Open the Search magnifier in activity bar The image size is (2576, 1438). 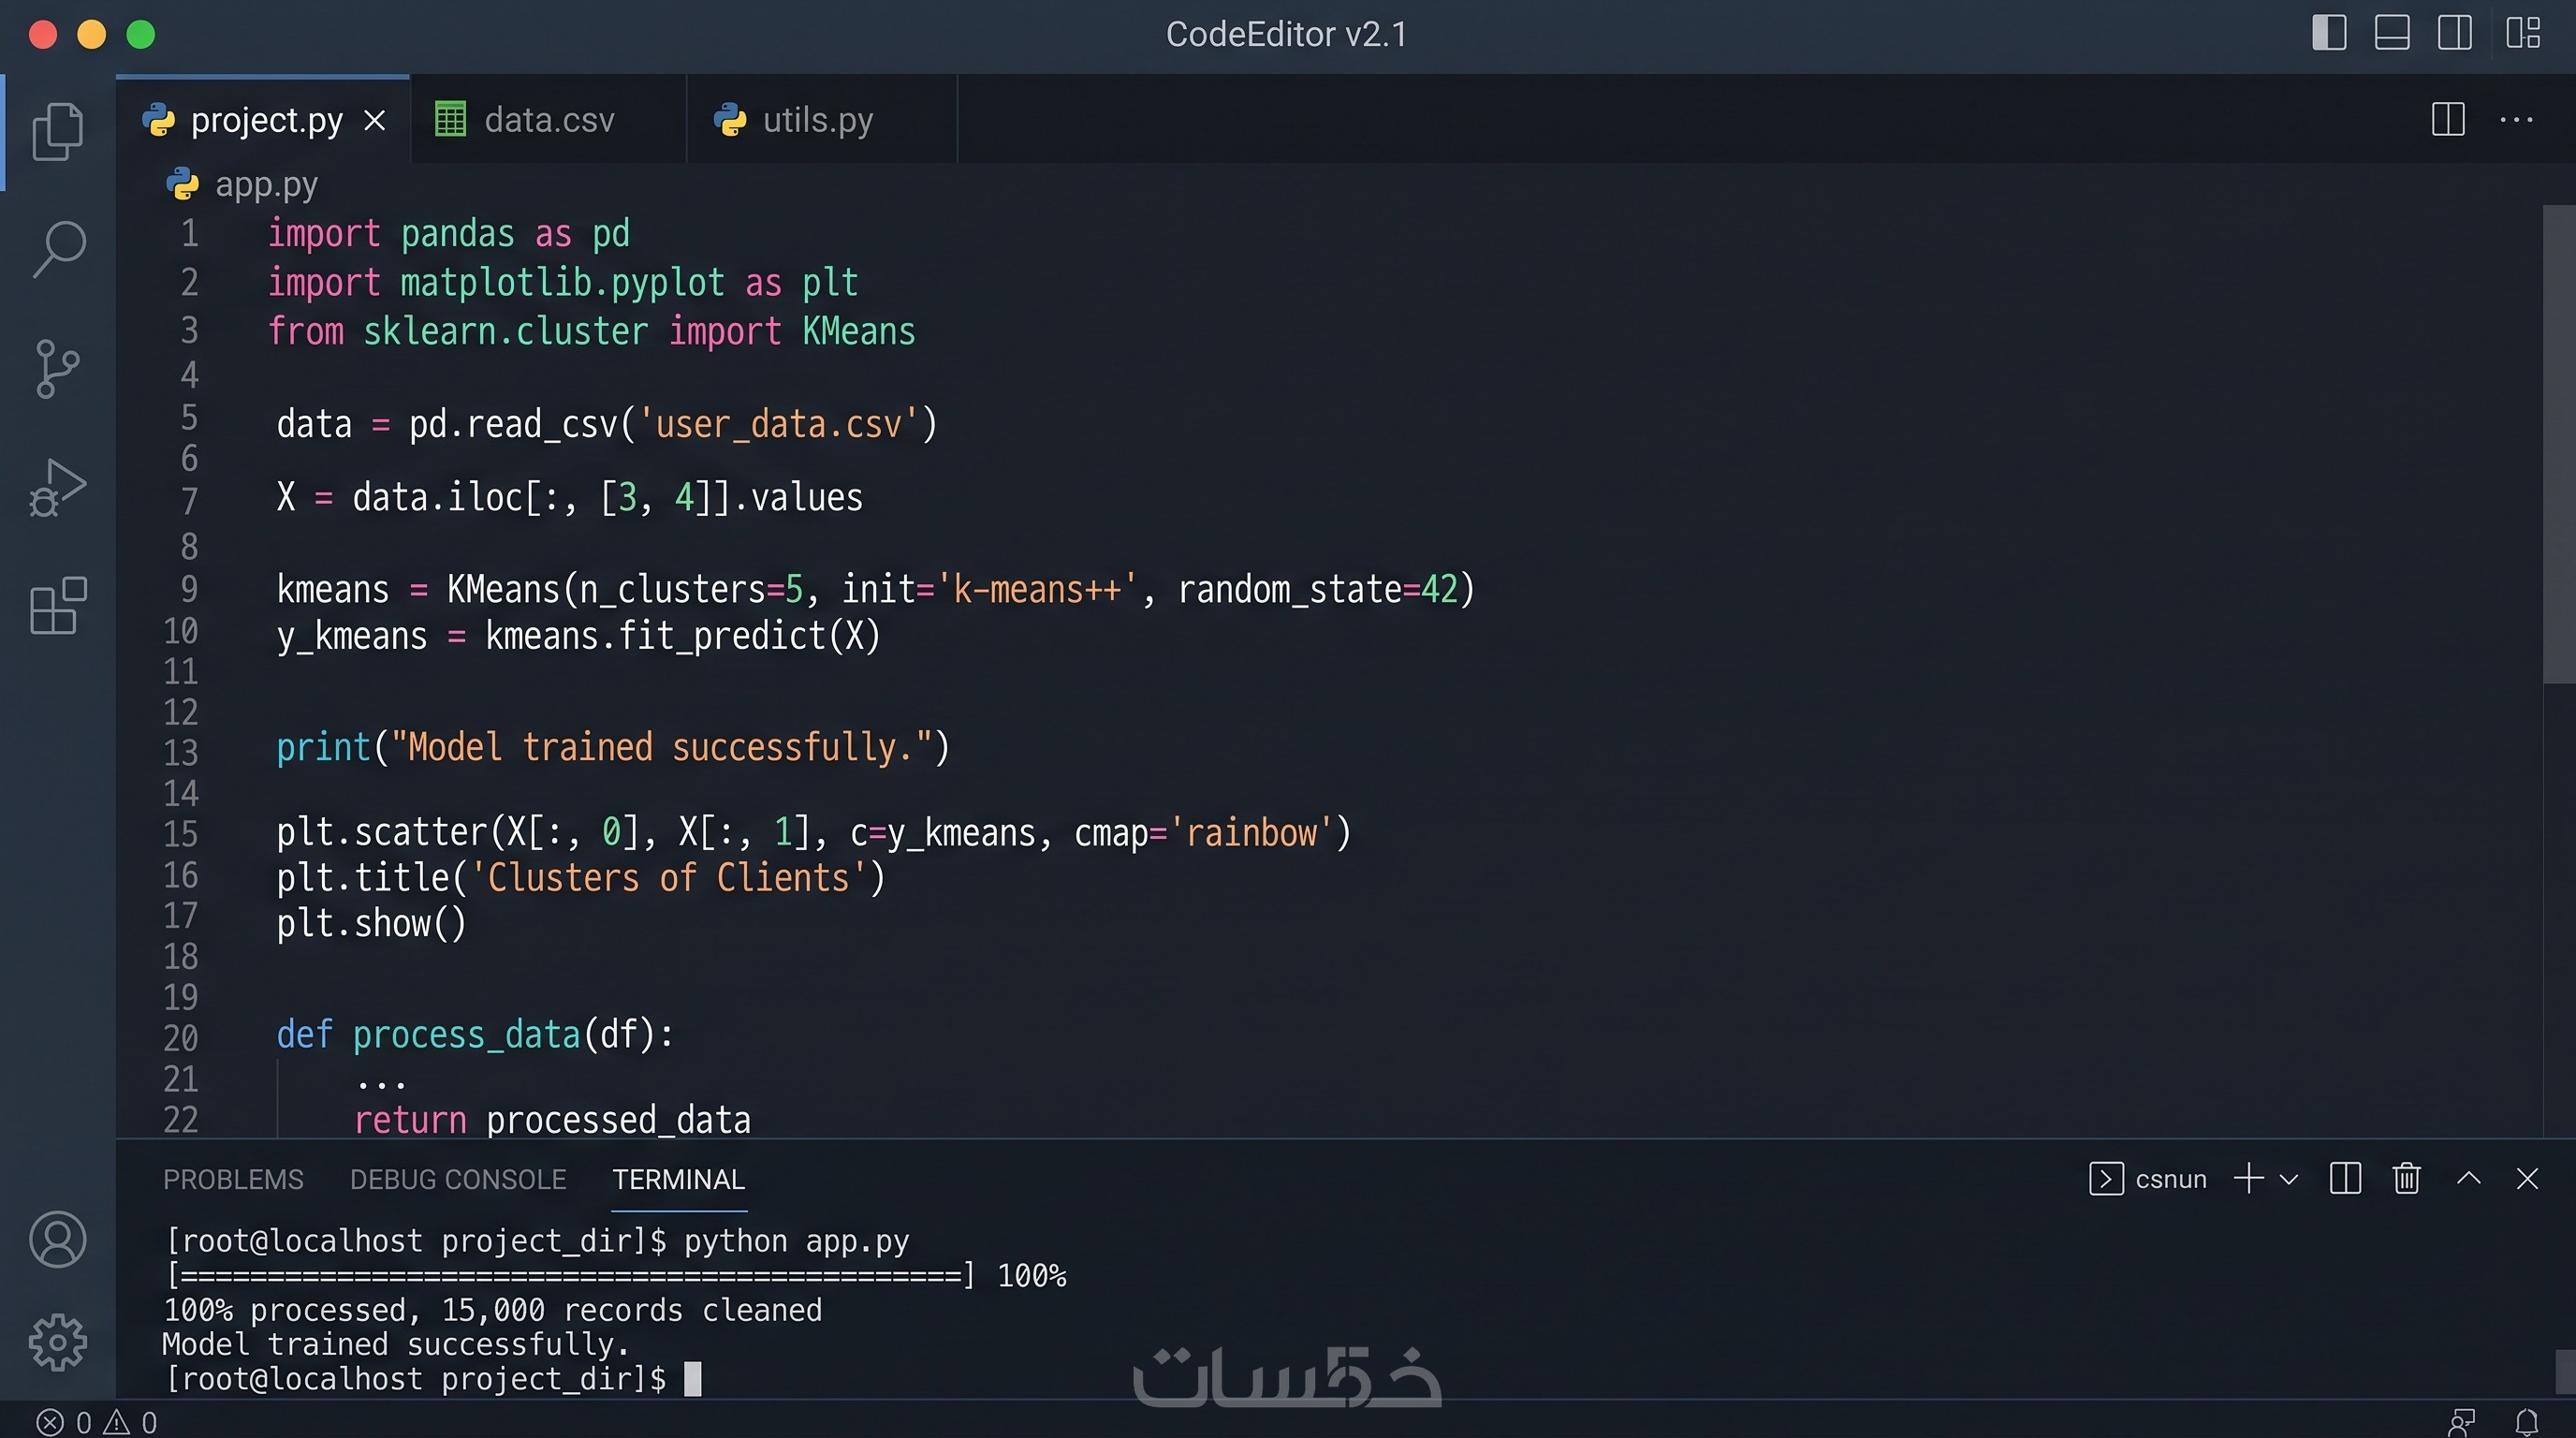pyautogui.click(x=58, y=249)
